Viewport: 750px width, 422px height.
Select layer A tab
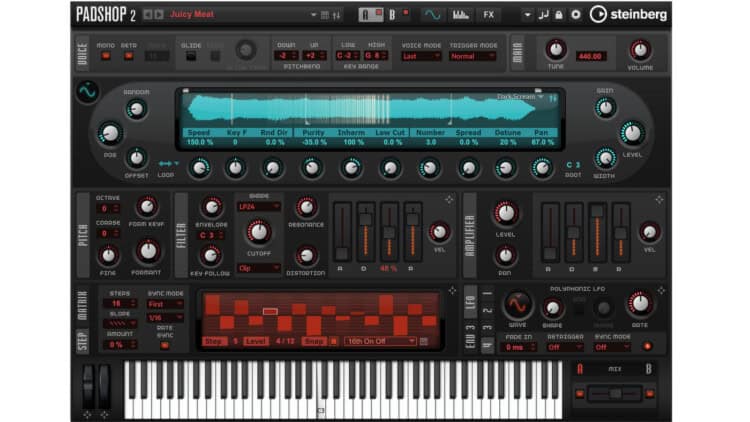(366, 14)
